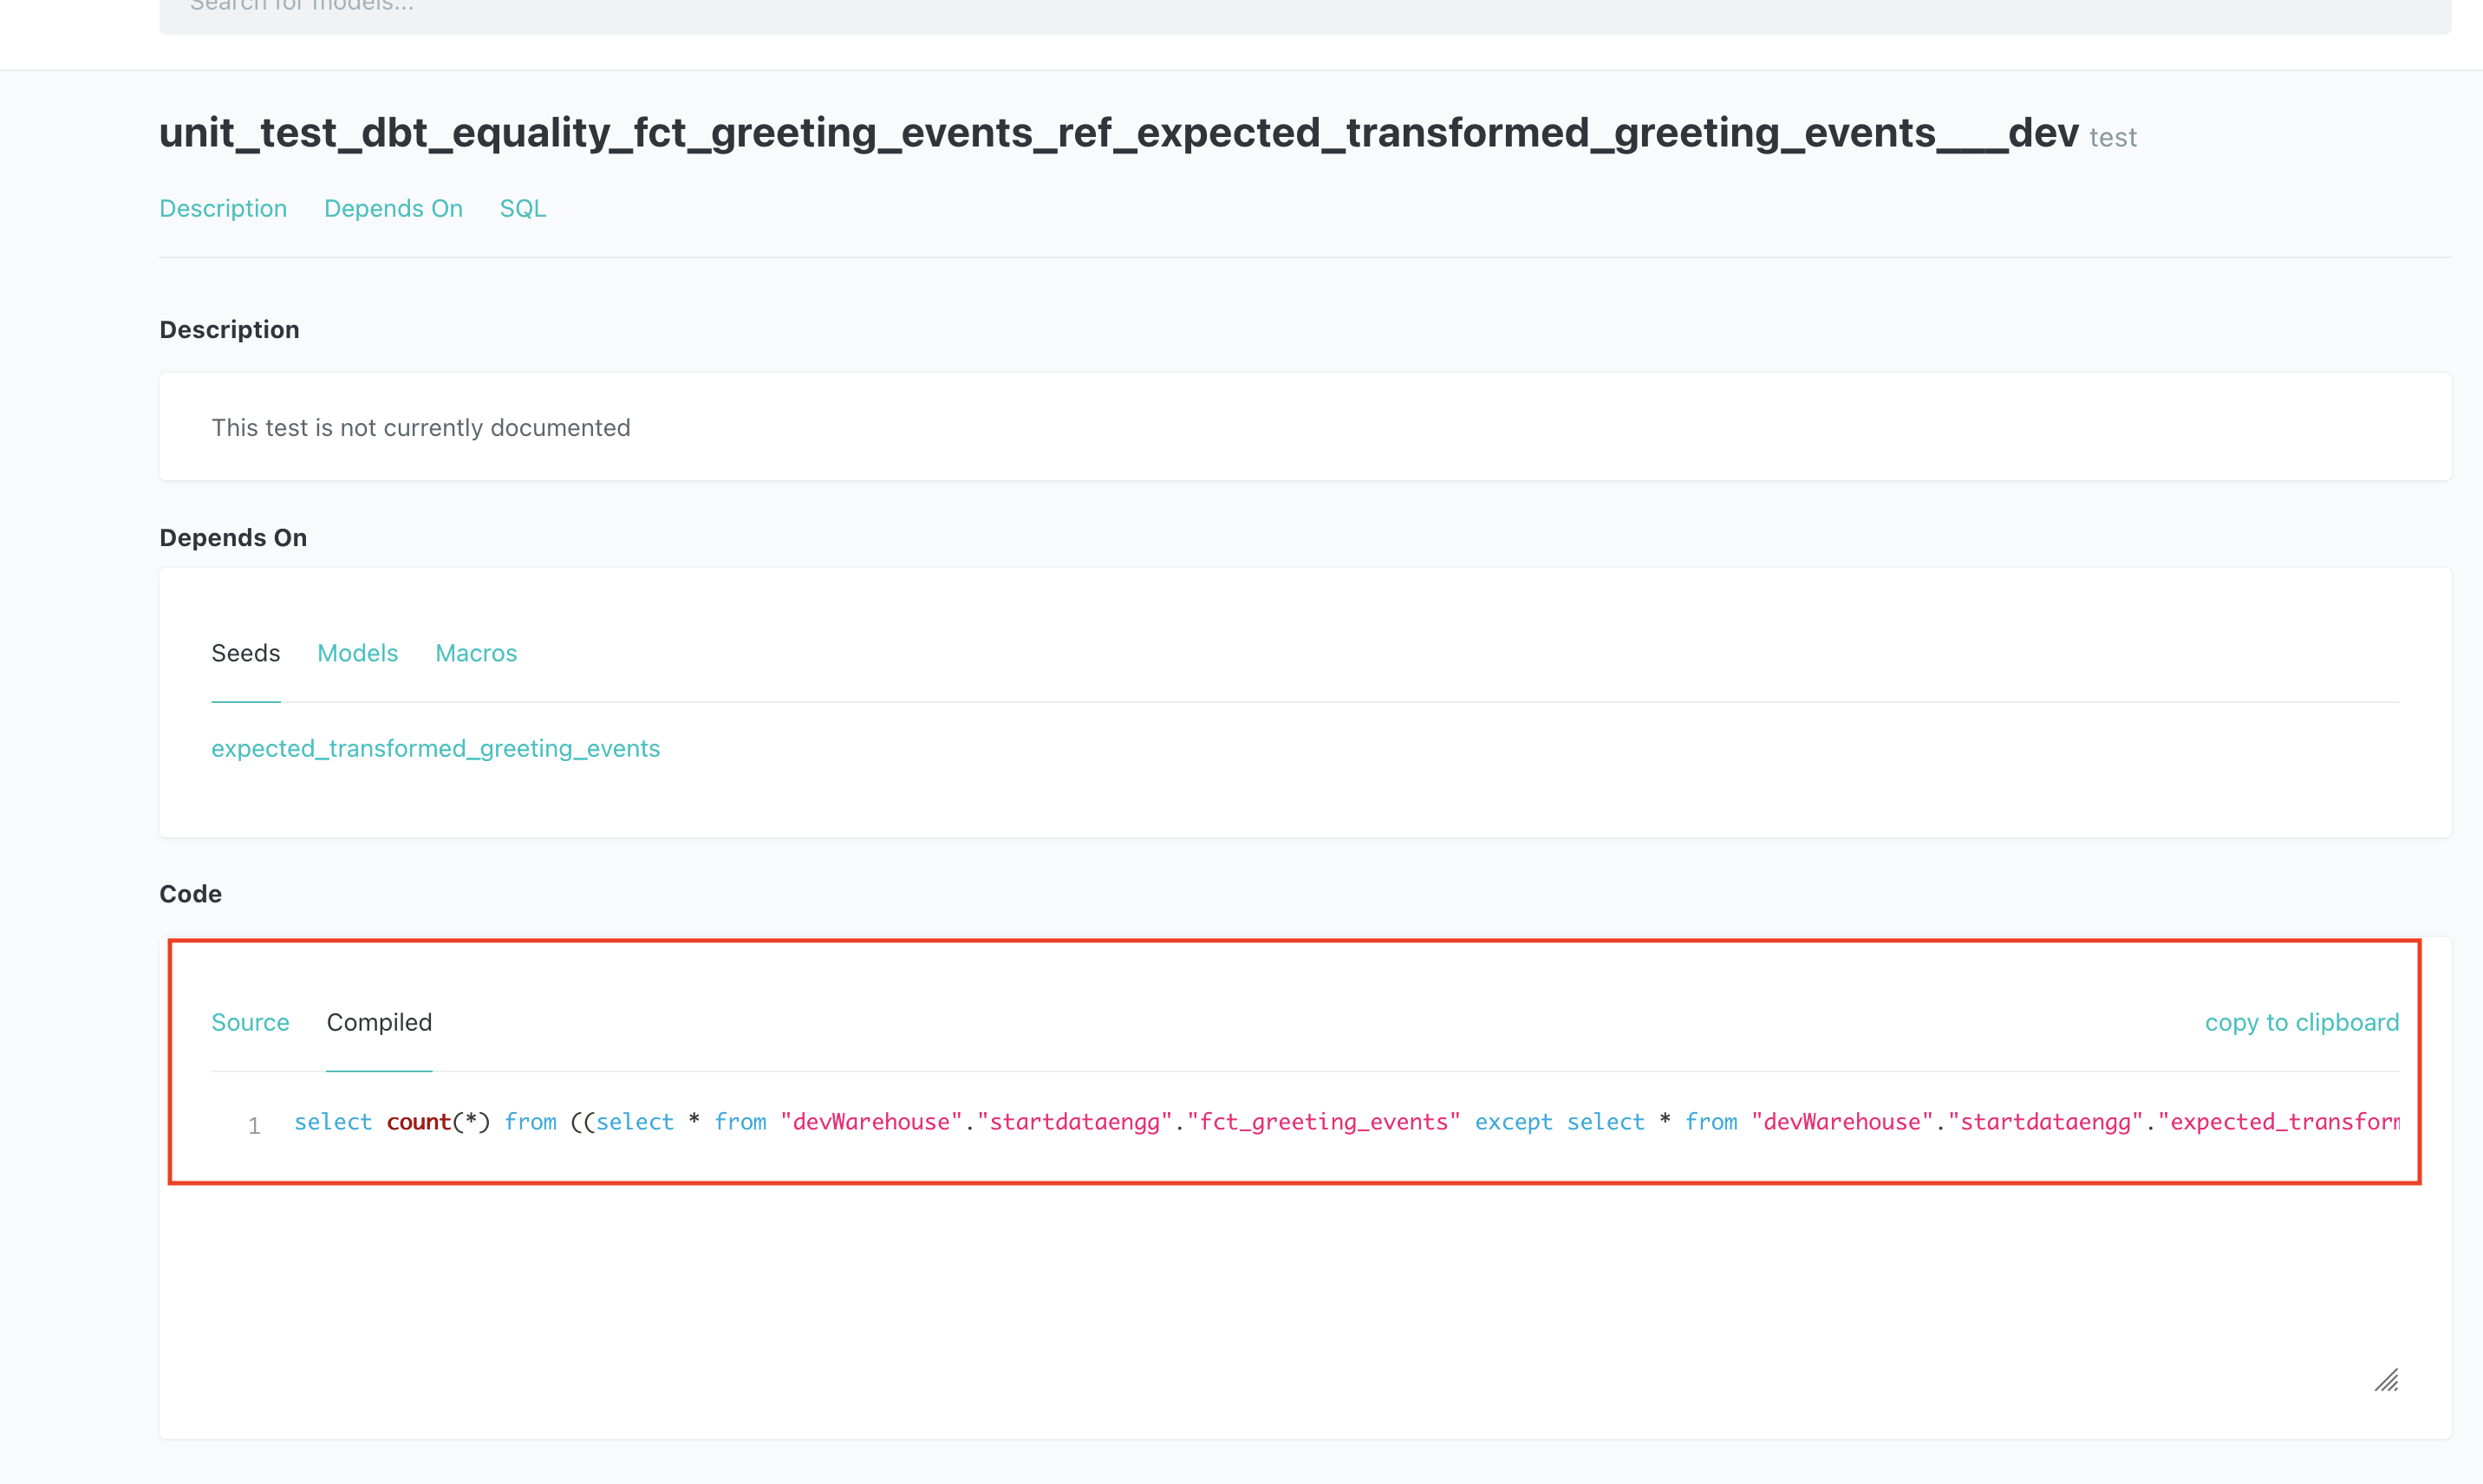Click the not currently documented text
Viewport: 2483px width, 1484px height.
pos(420,427)
